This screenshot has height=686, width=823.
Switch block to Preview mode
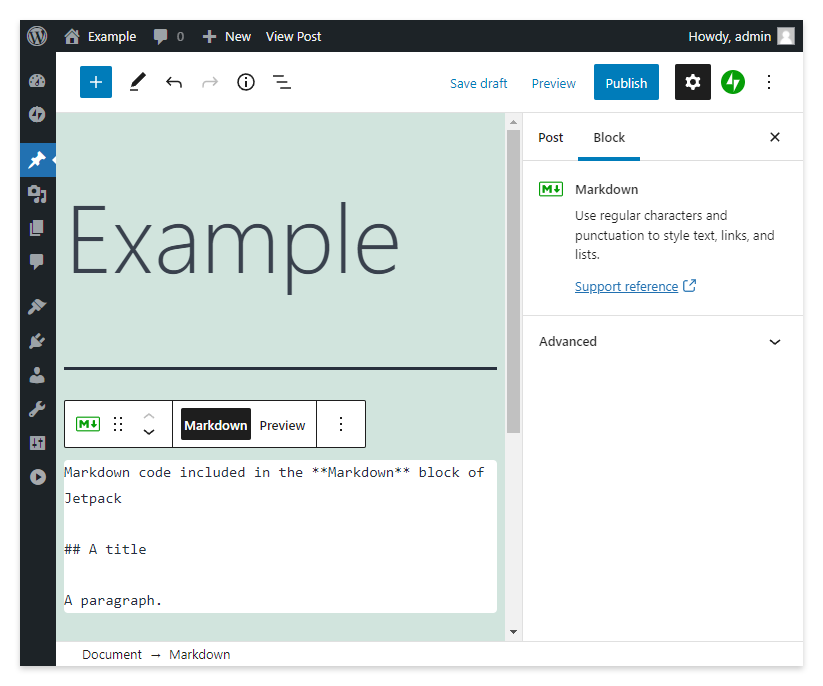[282, 425]
